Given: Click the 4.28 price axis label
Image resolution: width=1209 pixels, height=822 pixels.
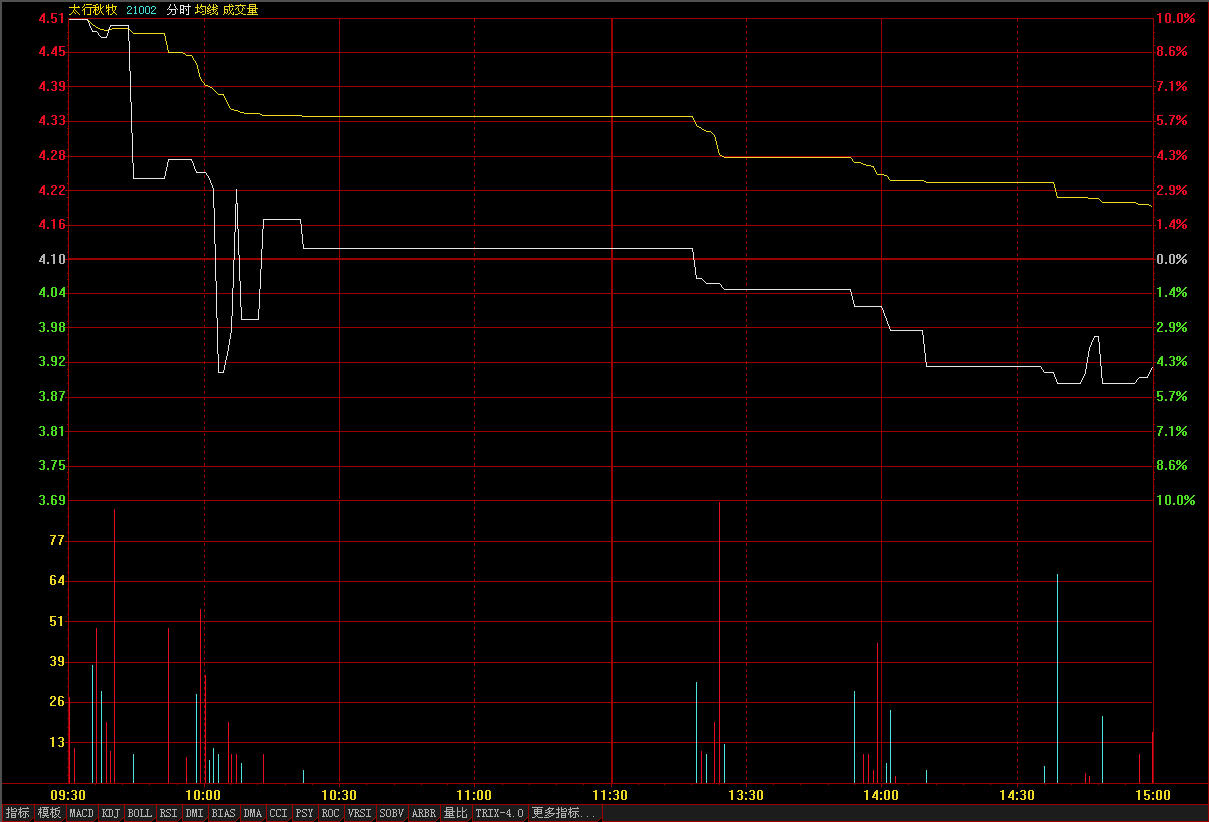Looking at the screenshot, I should (52, 155).
